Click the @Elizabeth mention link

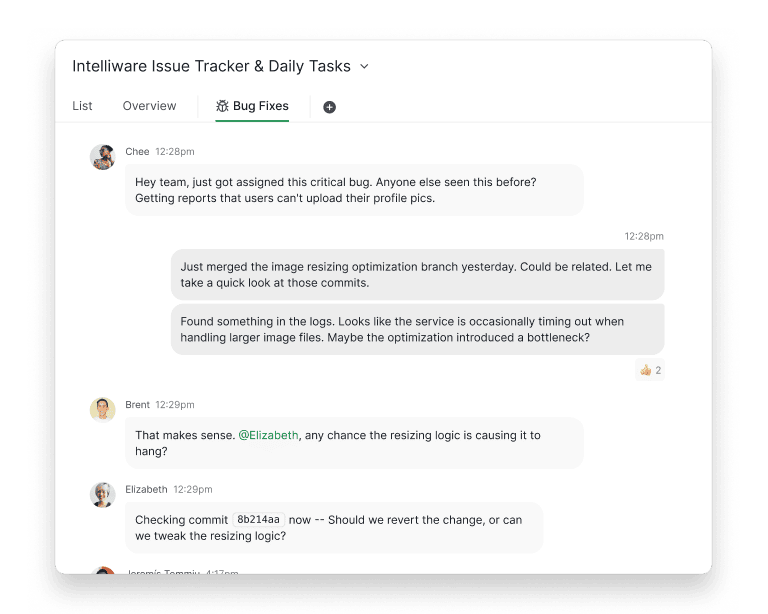click(x=268, y=435)
